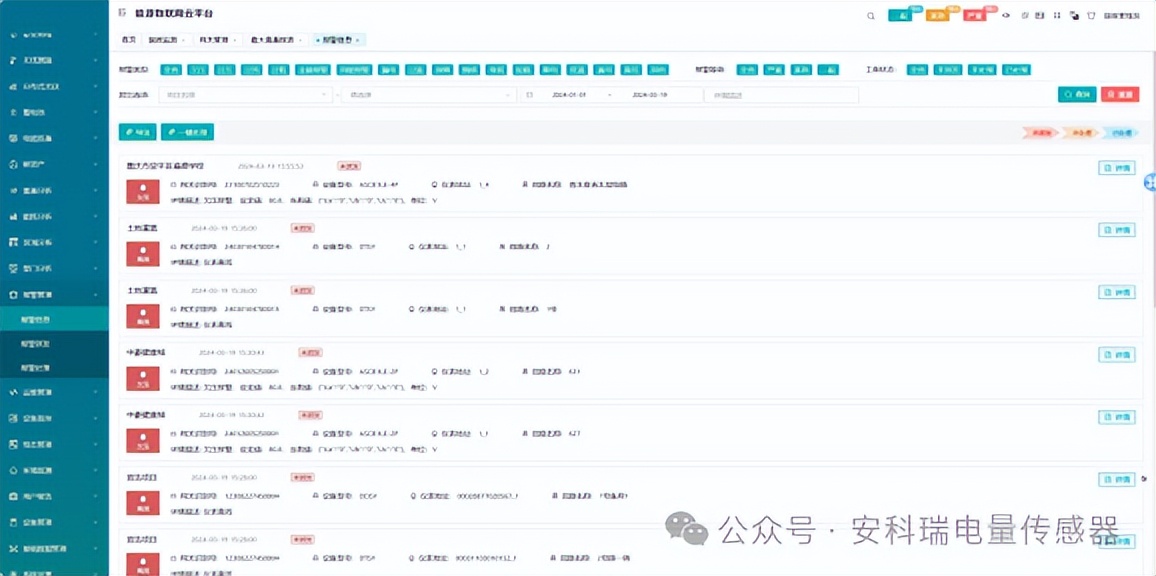Viewport: 1156px width, 576px height.
Task: Open the user account name at top right
Action: [1124, 15]
